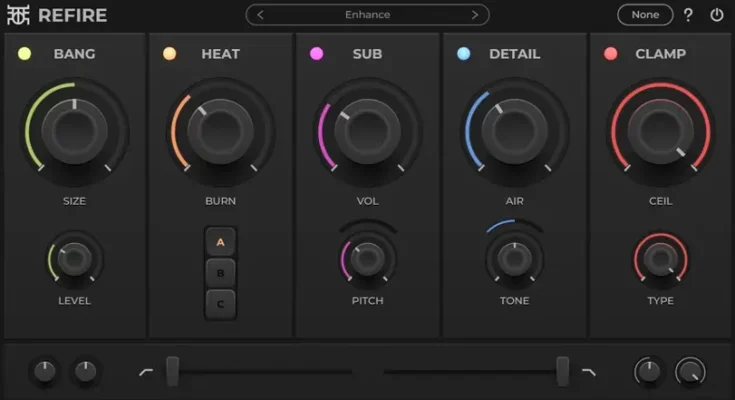735x400 pixels.
Task: Click the CLAMP module title
Action: coord(660,54)
